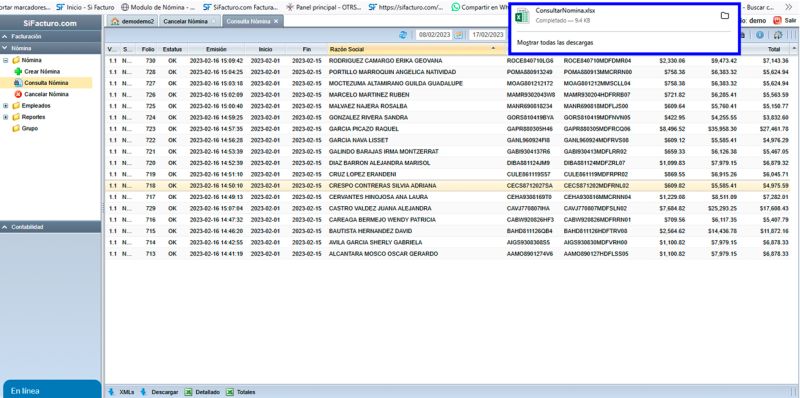This screenshot has width=800, height=398.
Task: Click the XMLs download arrow icon
Action: pos(111,392)
